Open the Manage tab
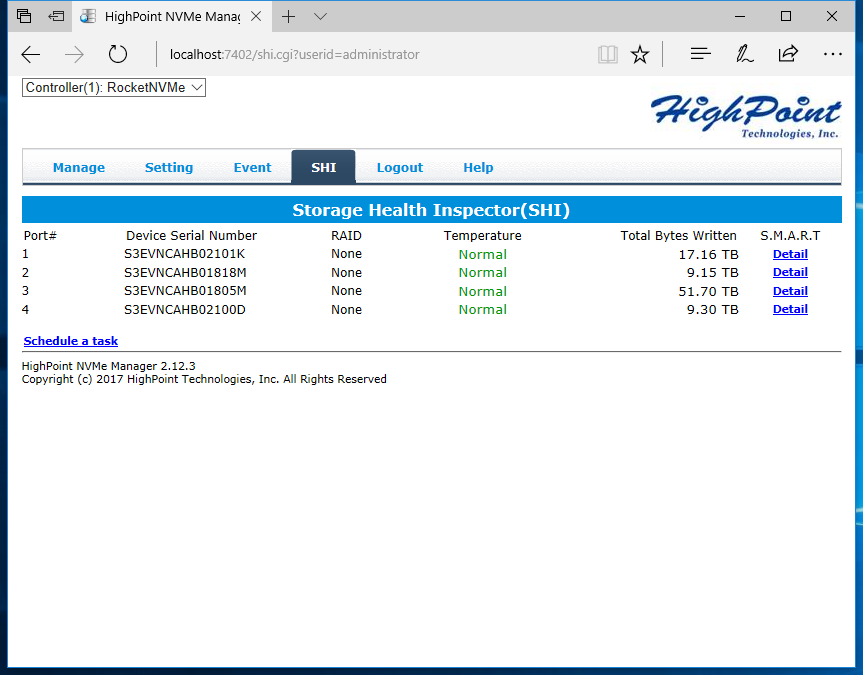The width and height of the screenshot is (863, 675). [79, 167]
